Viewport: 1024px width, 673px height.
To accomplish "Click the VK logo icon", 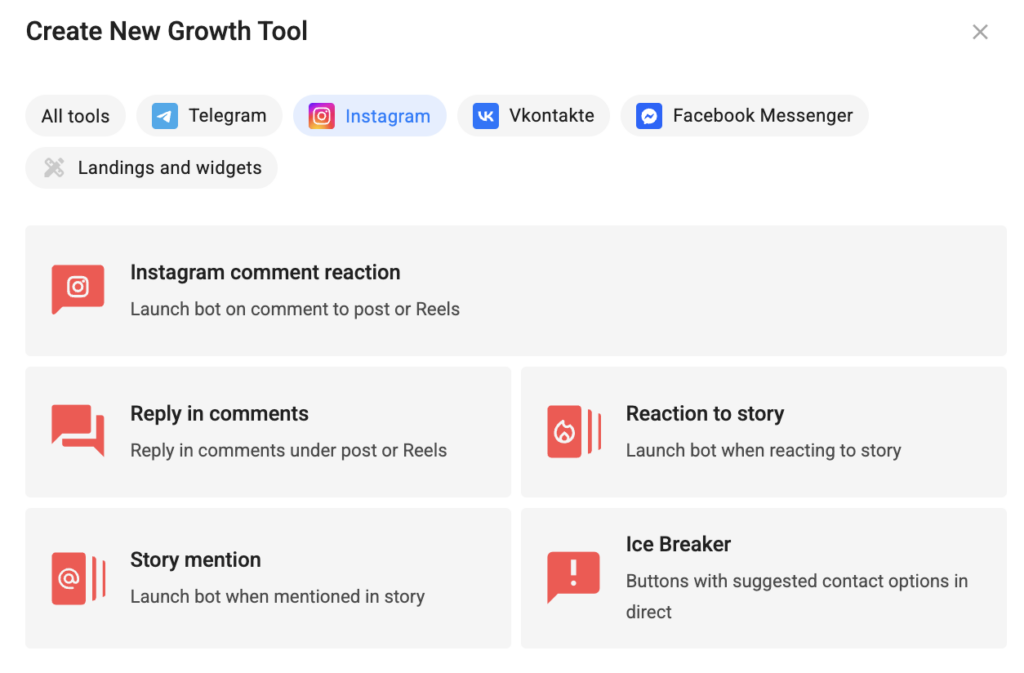I will coord(485,116).
